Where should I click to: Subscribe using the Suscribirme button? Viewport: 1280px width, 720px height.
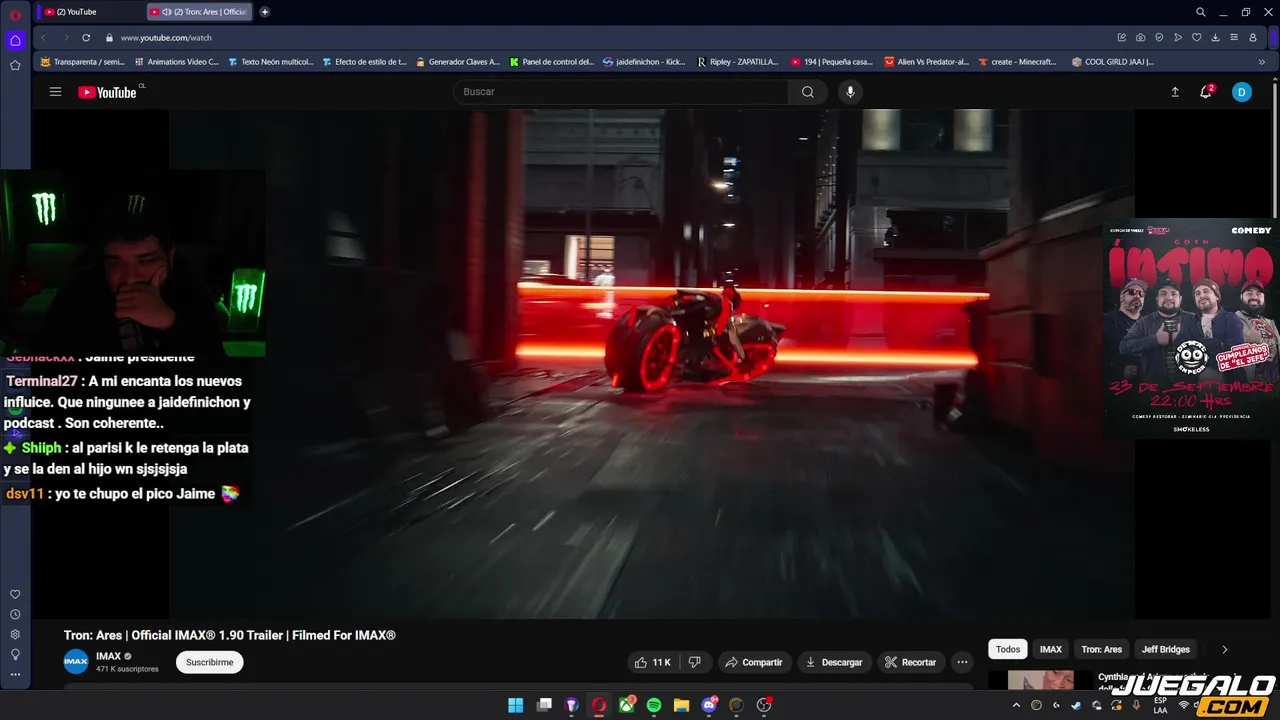point(210,662)
